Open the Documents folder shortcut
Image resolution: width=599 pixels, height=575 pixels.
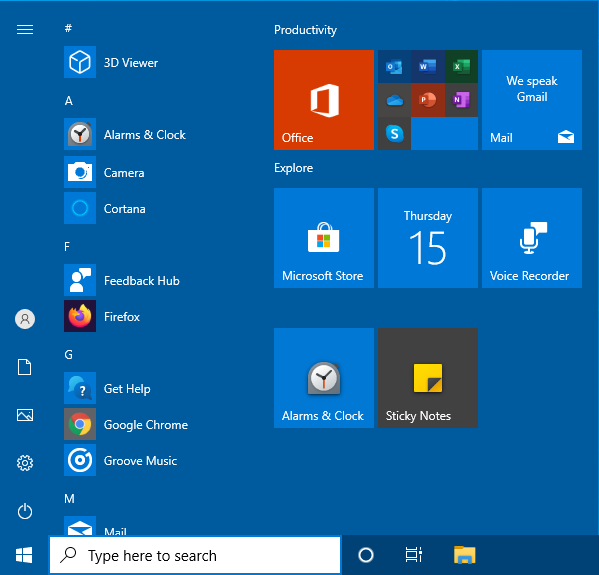click(x=25, y=367)
